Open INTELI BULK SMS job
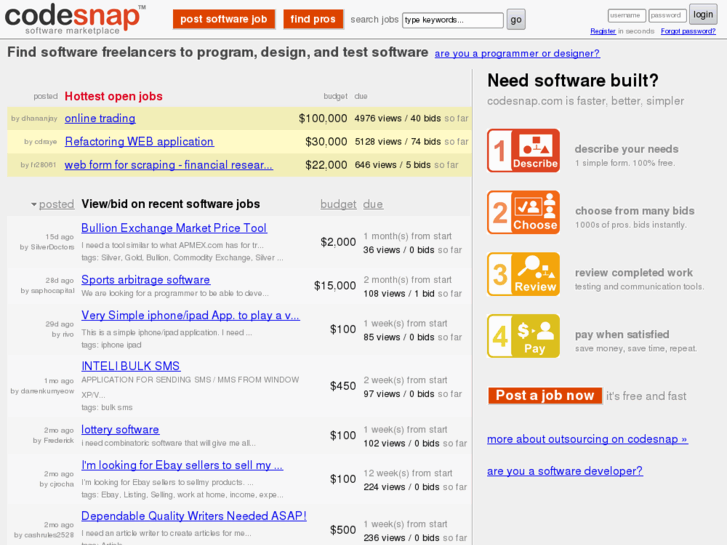 point(131,366)
